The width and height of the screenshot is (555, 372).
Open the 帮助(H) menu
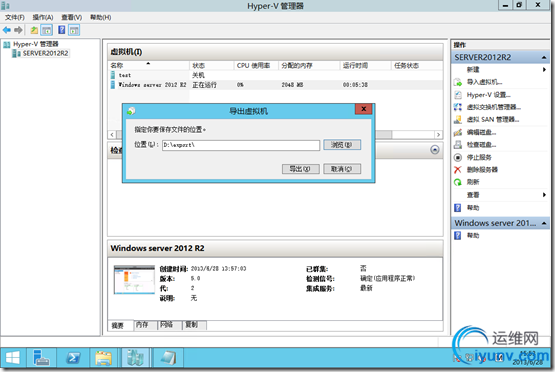coord(101,17)
